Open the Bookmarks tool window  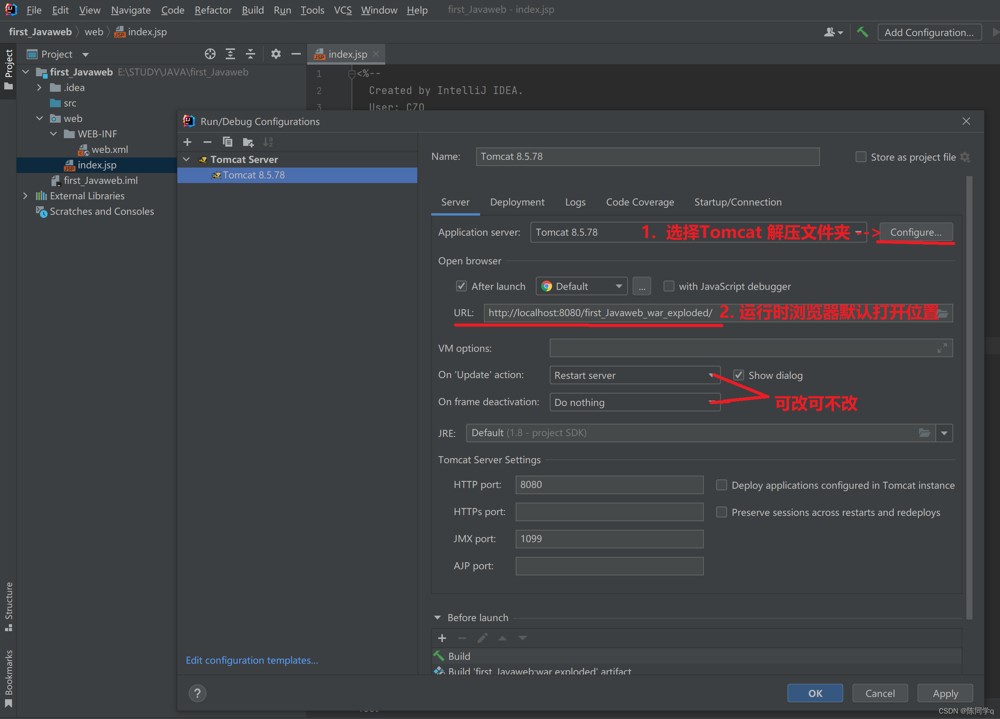9,679
